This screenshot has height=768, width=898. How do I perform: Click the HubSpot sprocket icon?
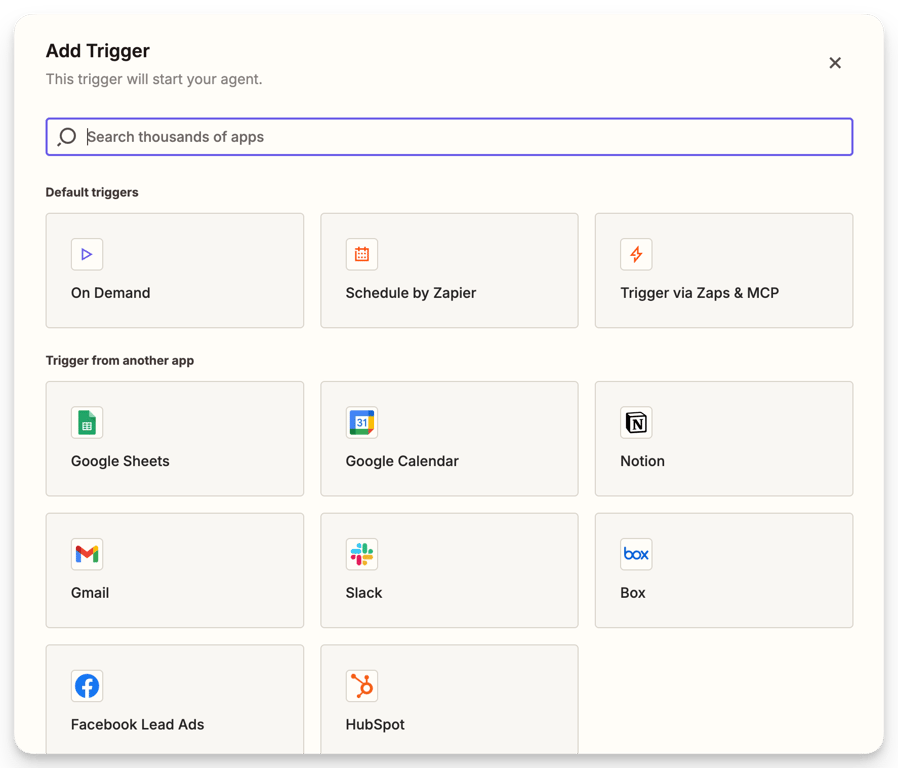pyautogui.click(x=362, y=686)
